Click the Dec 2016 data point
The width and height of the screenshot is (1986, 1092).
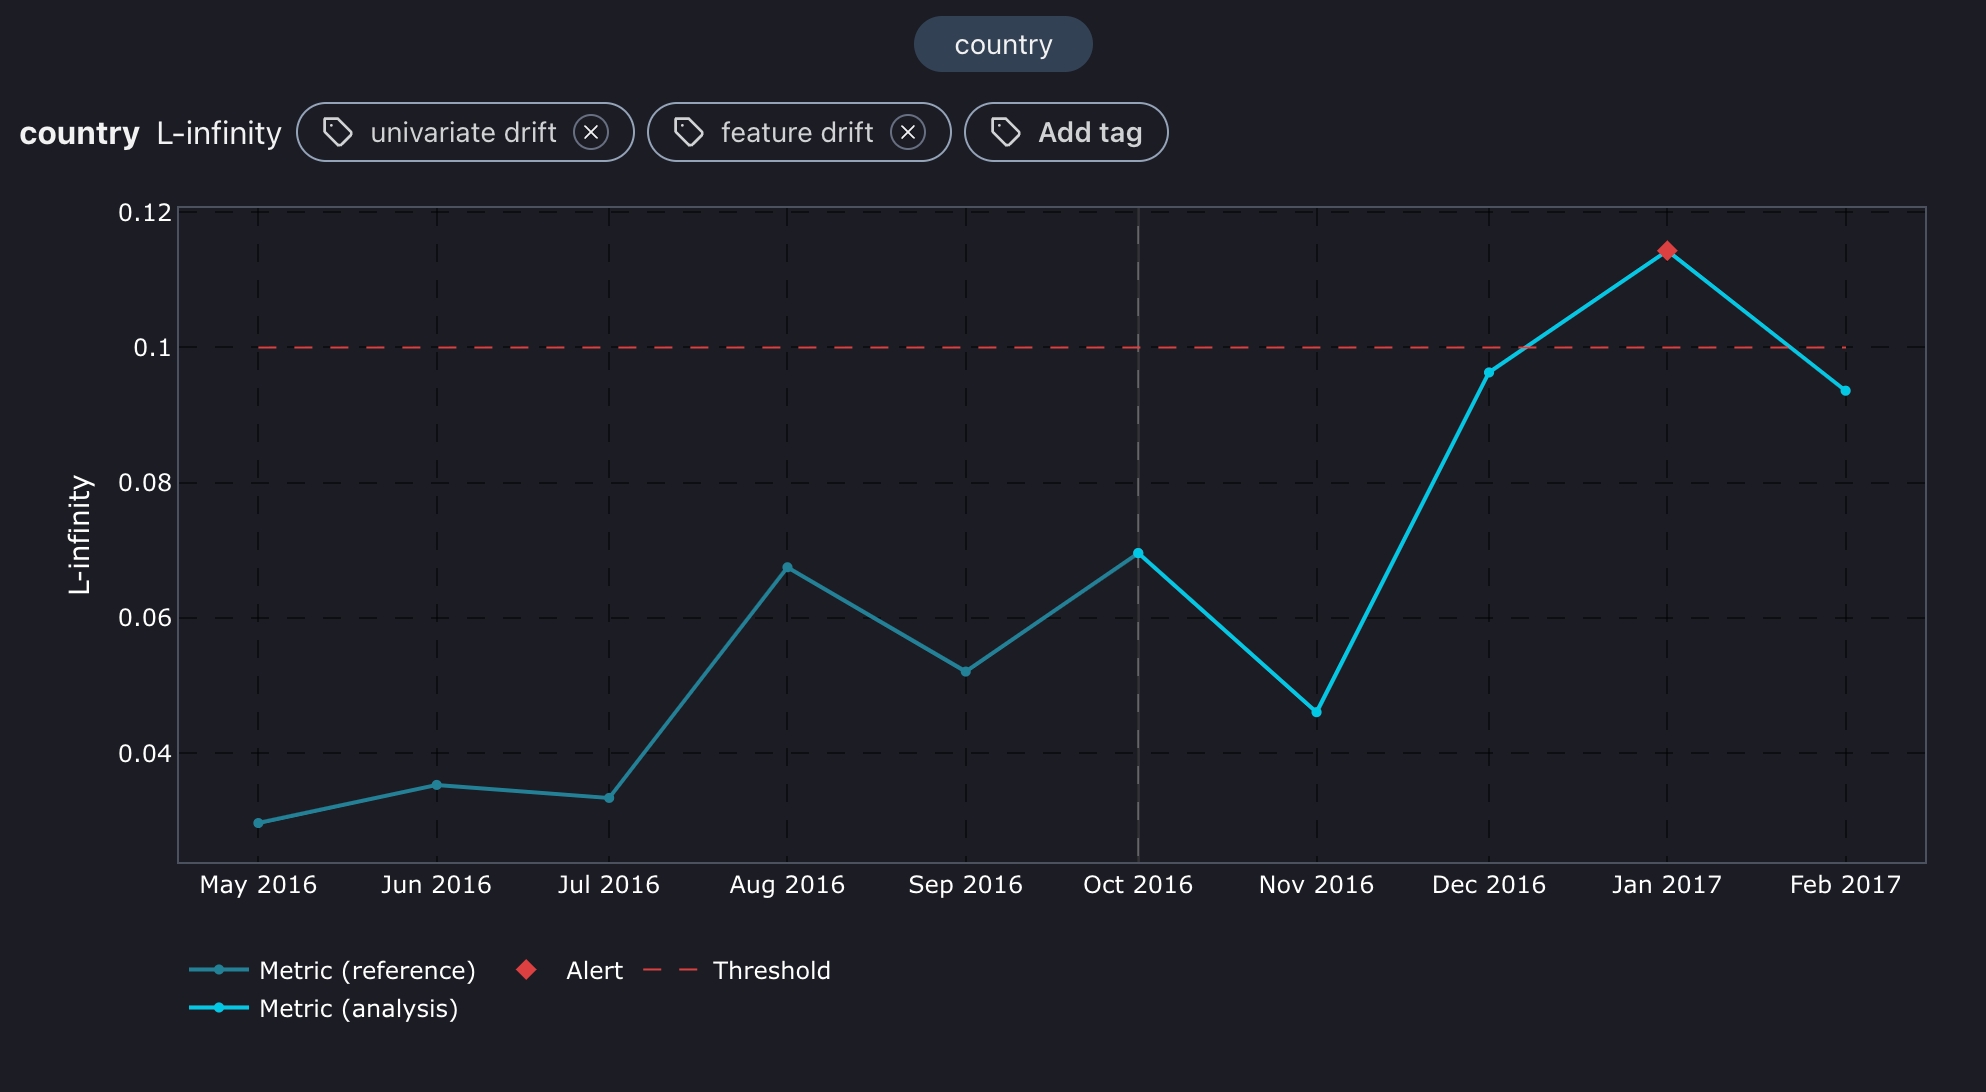[1489, 373]
